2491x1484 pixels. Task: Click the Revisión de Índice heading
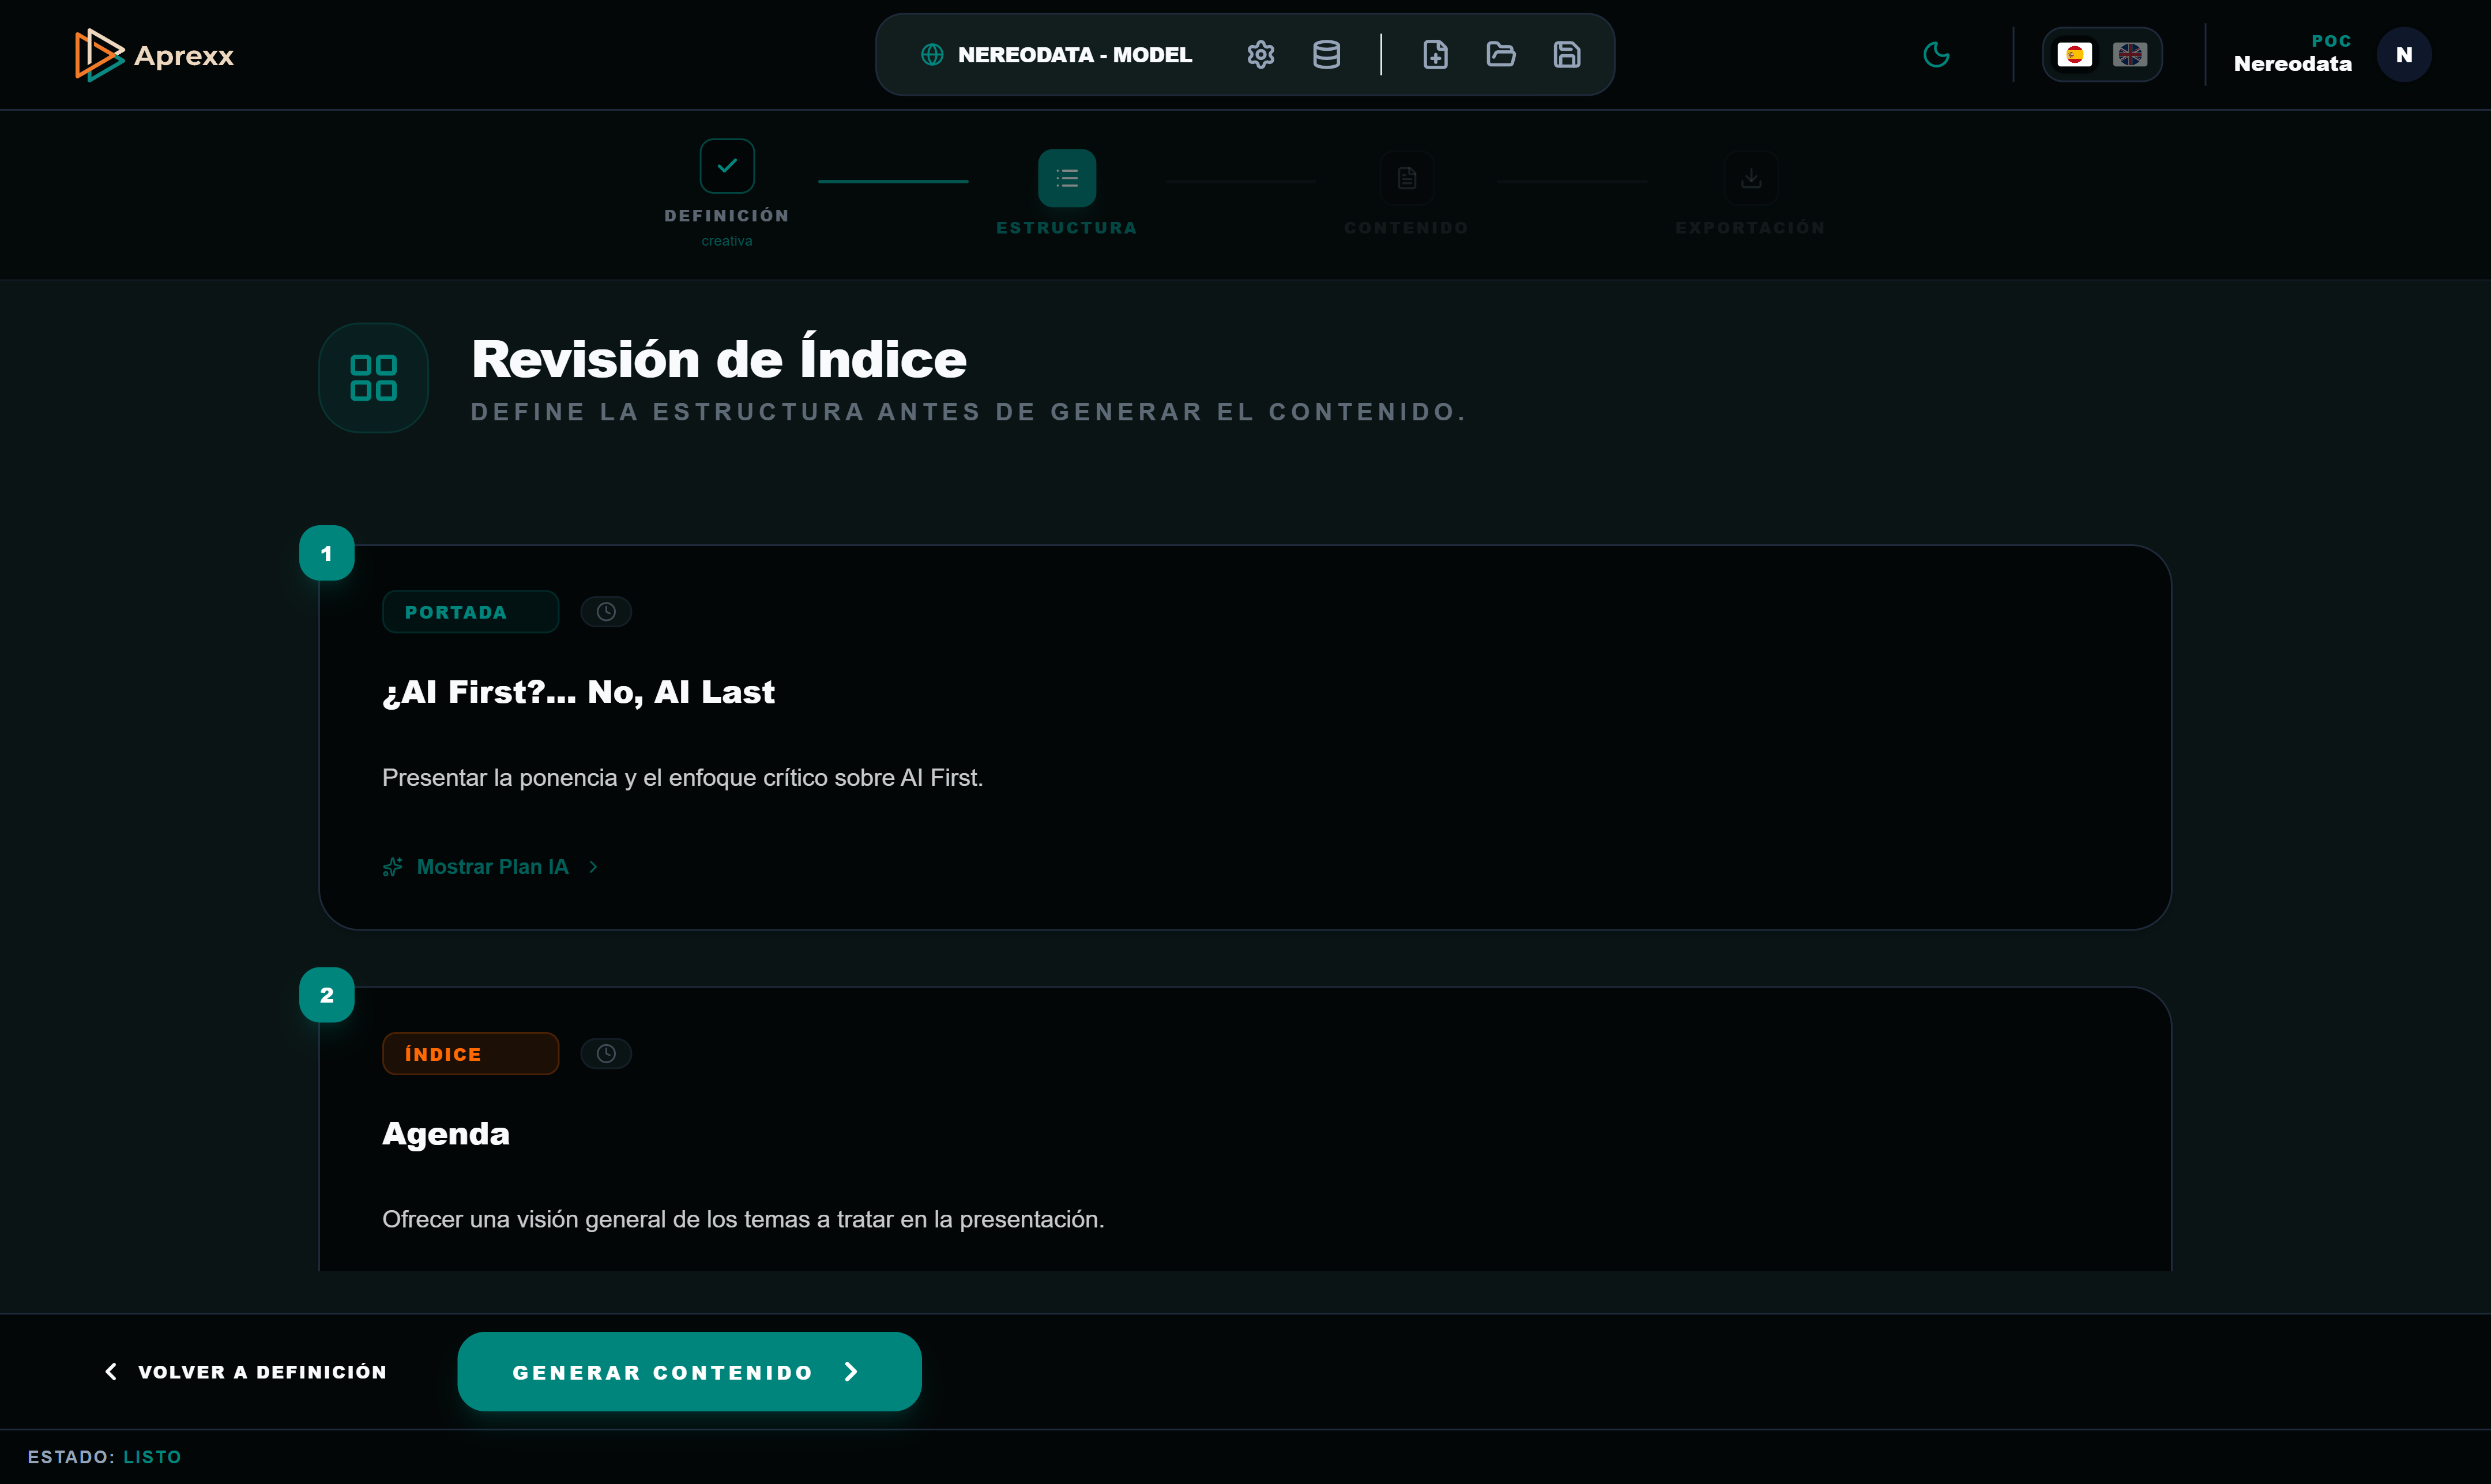coord(719,359)
